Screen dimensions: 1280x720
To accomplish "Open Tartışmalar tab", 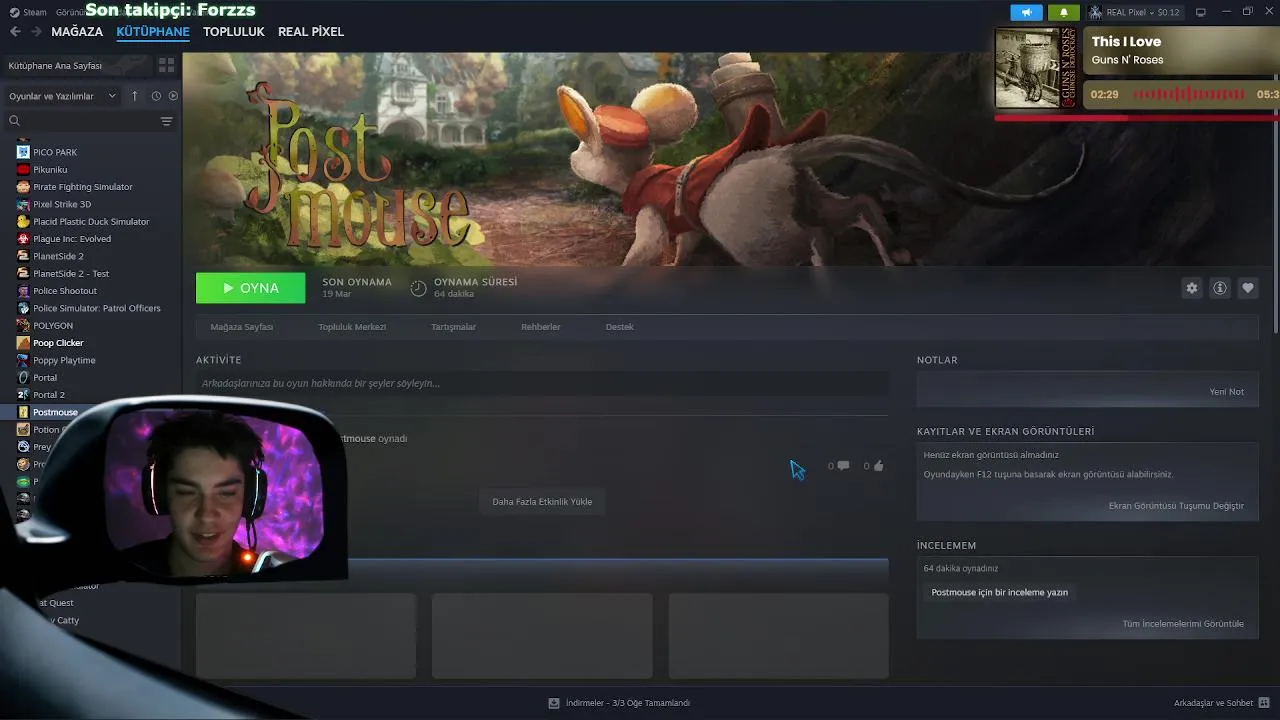I will [x=453, y=327].
